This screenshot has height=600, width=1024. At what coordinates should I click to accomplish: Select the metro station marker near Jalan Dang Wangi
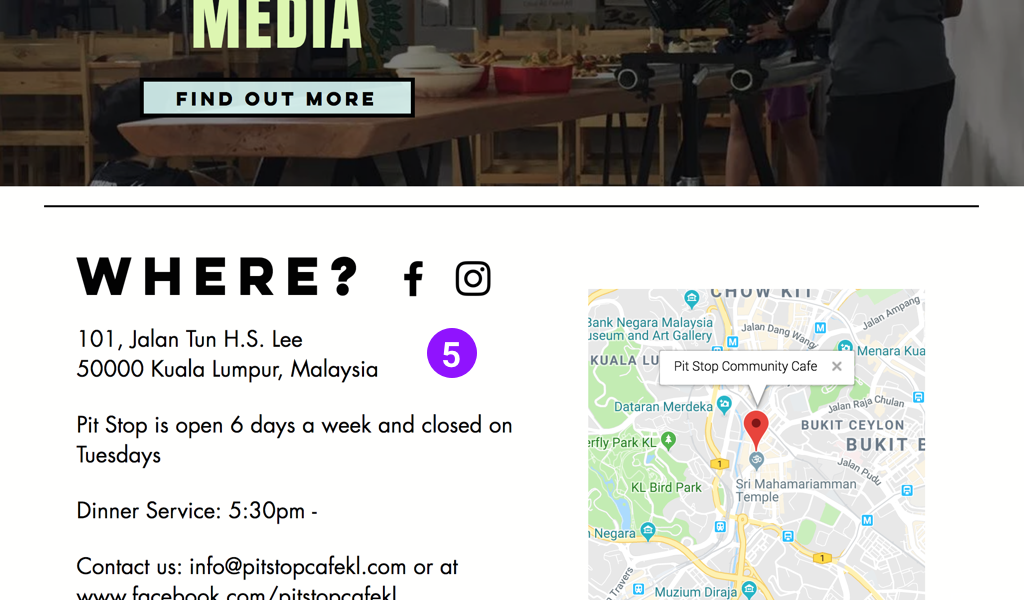[820, 327]
